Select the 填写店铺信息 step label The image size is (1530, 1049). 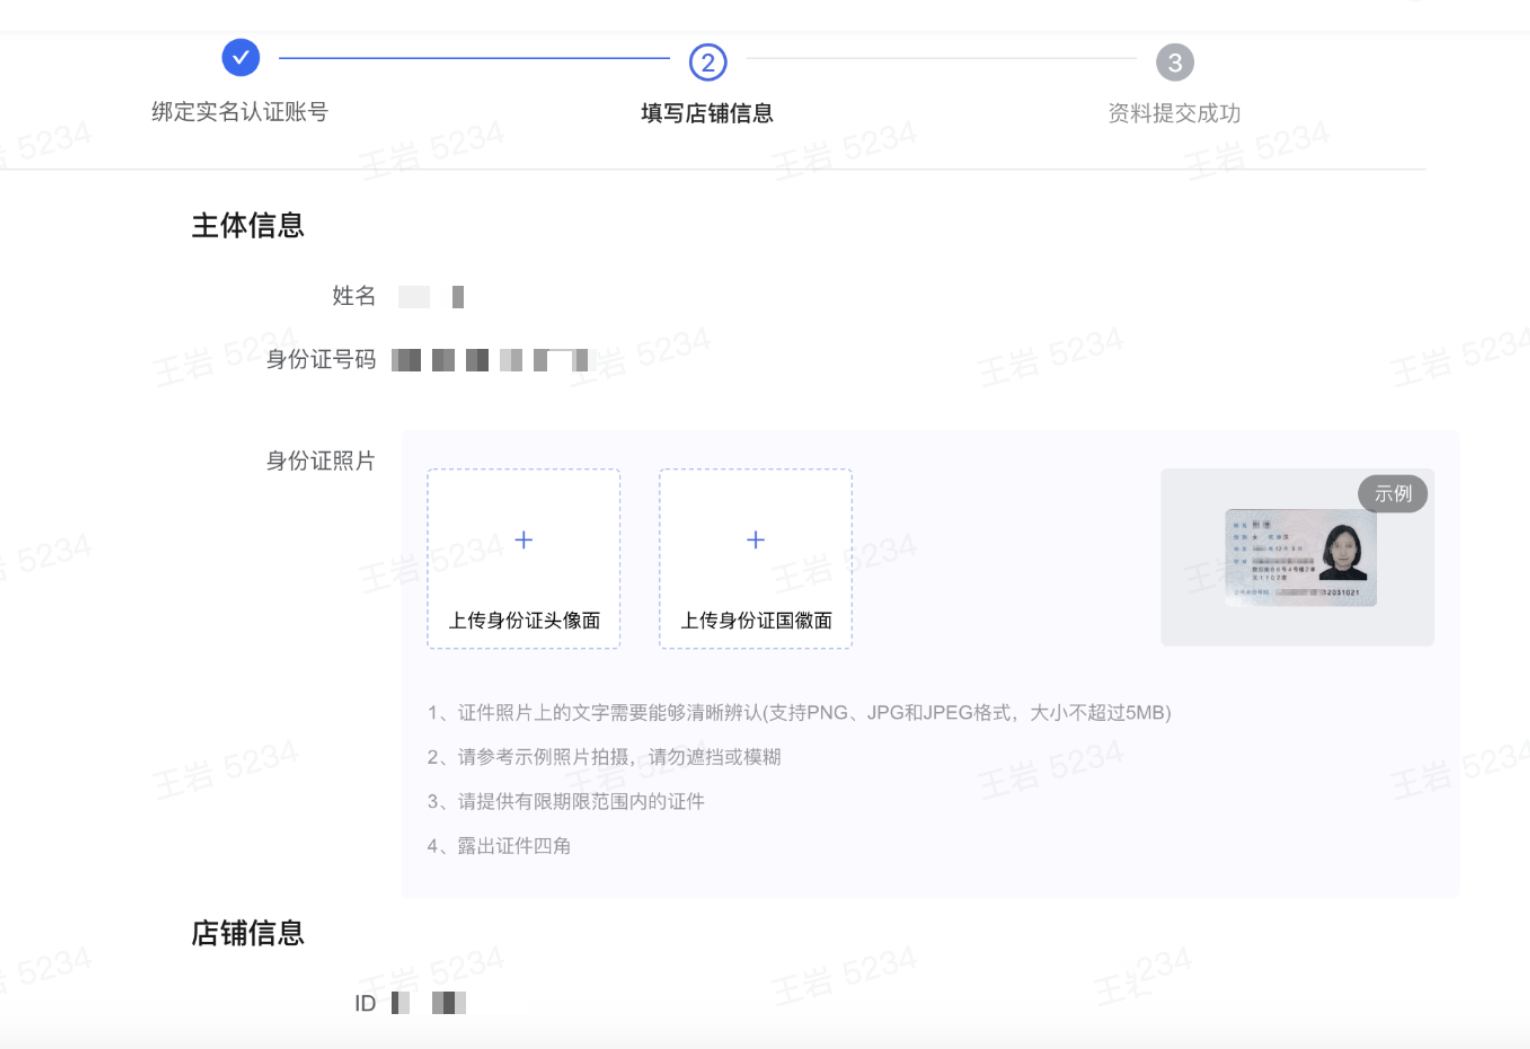(x=707, y=113)
